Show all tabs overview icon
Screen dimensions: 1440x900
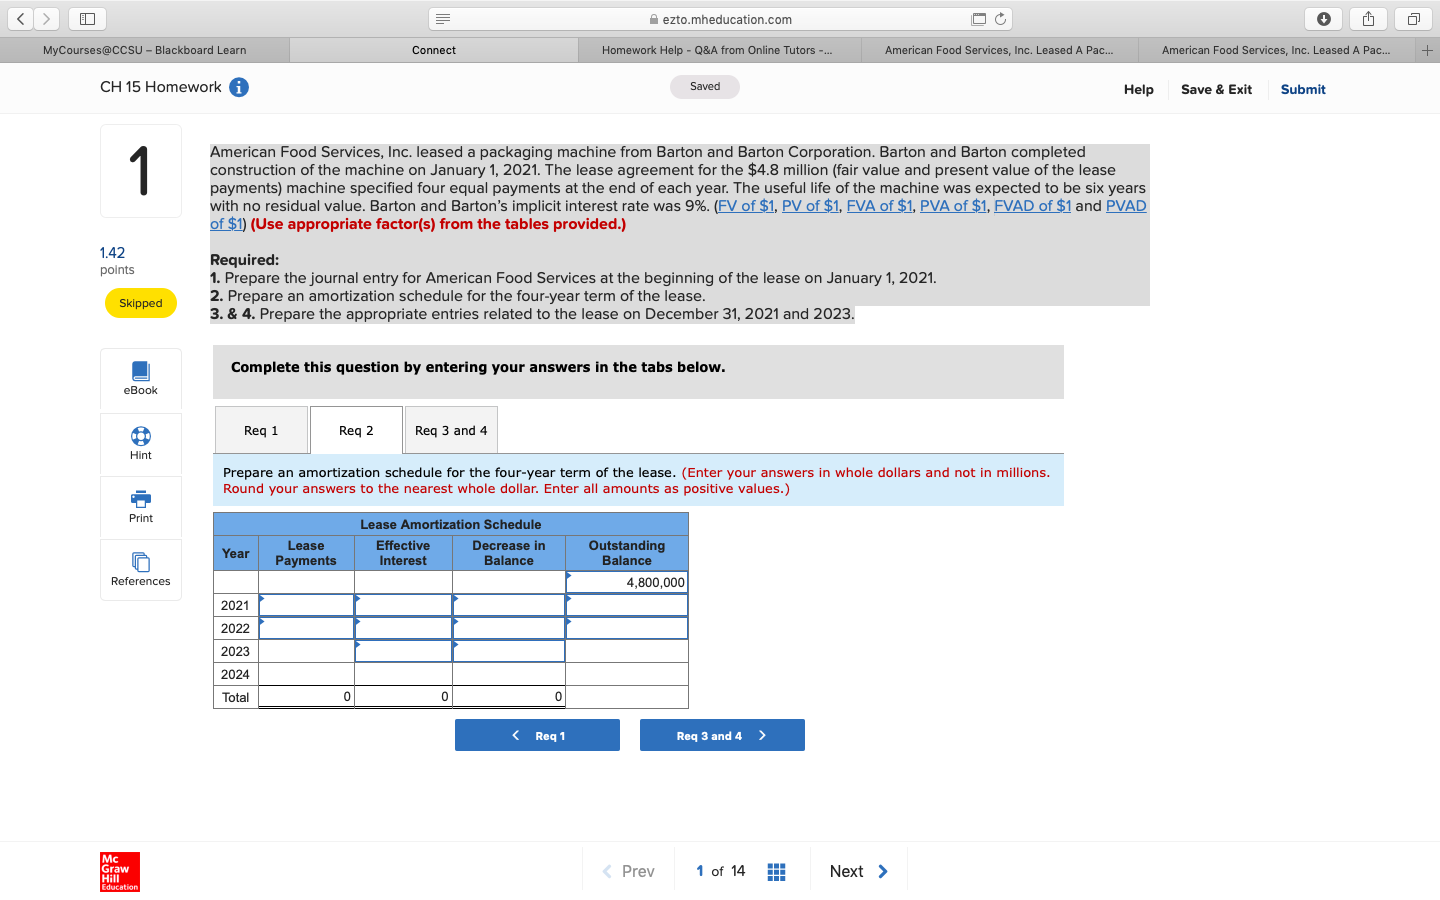1413,19
